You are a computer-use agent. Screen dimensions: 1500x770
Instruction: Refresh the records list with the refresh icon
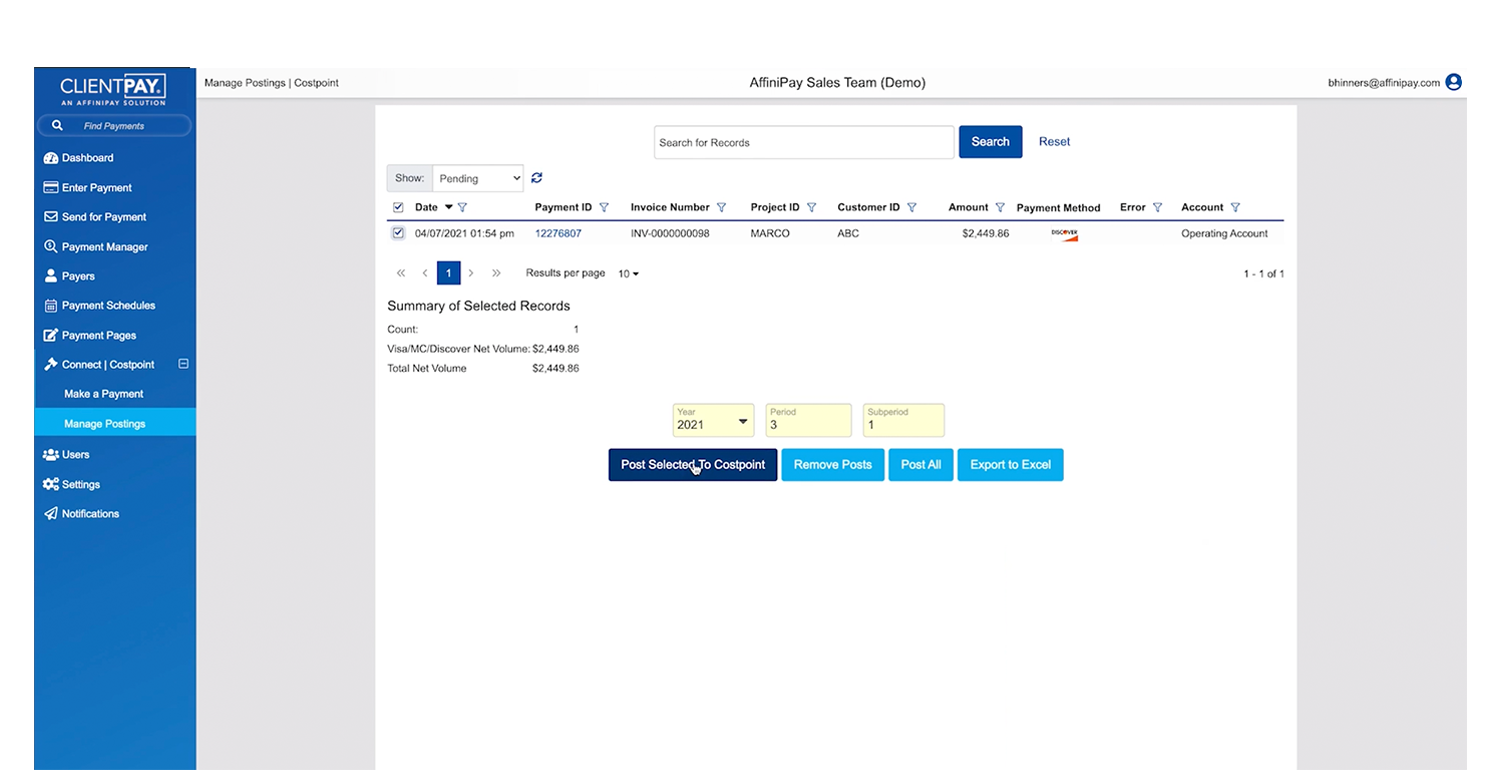[x=537, y=178]
